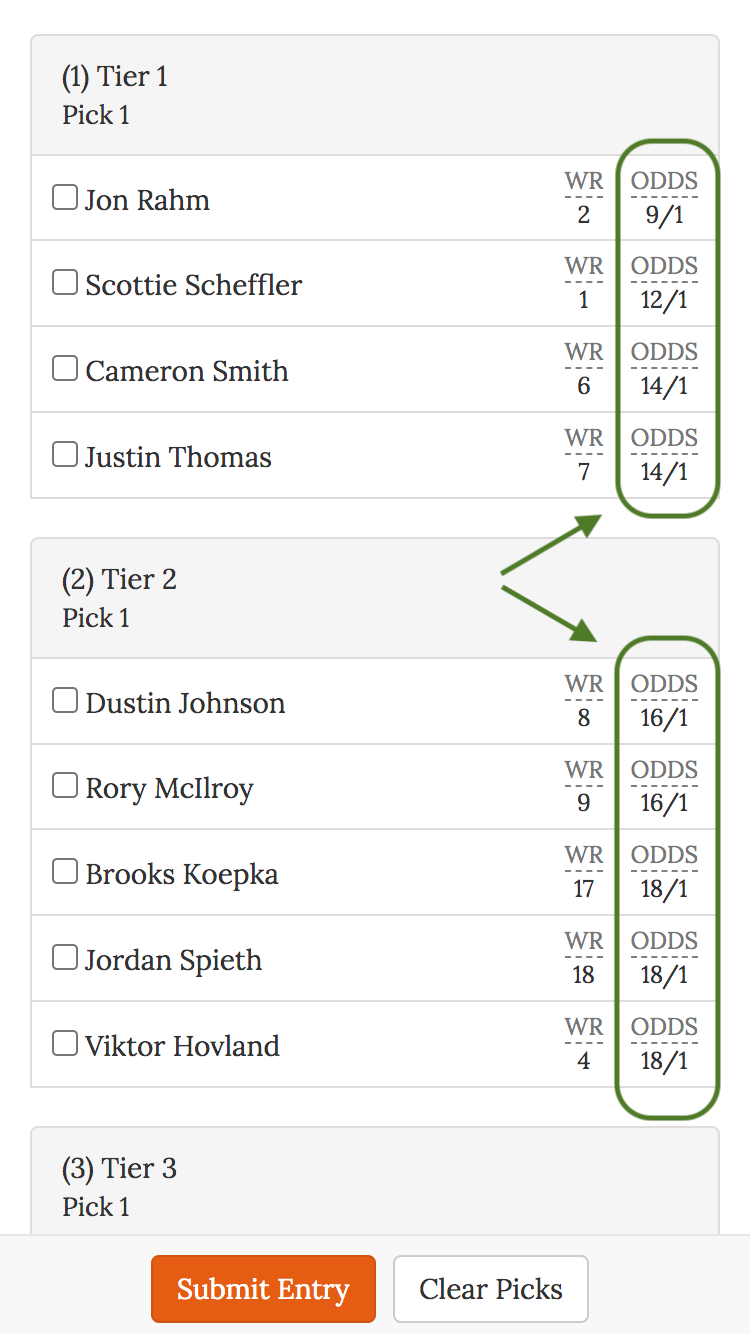This screenshot has height=1334, width=750.
Task: Select Scottie Scheffler's checkbox
Action: tap(65, 283)
